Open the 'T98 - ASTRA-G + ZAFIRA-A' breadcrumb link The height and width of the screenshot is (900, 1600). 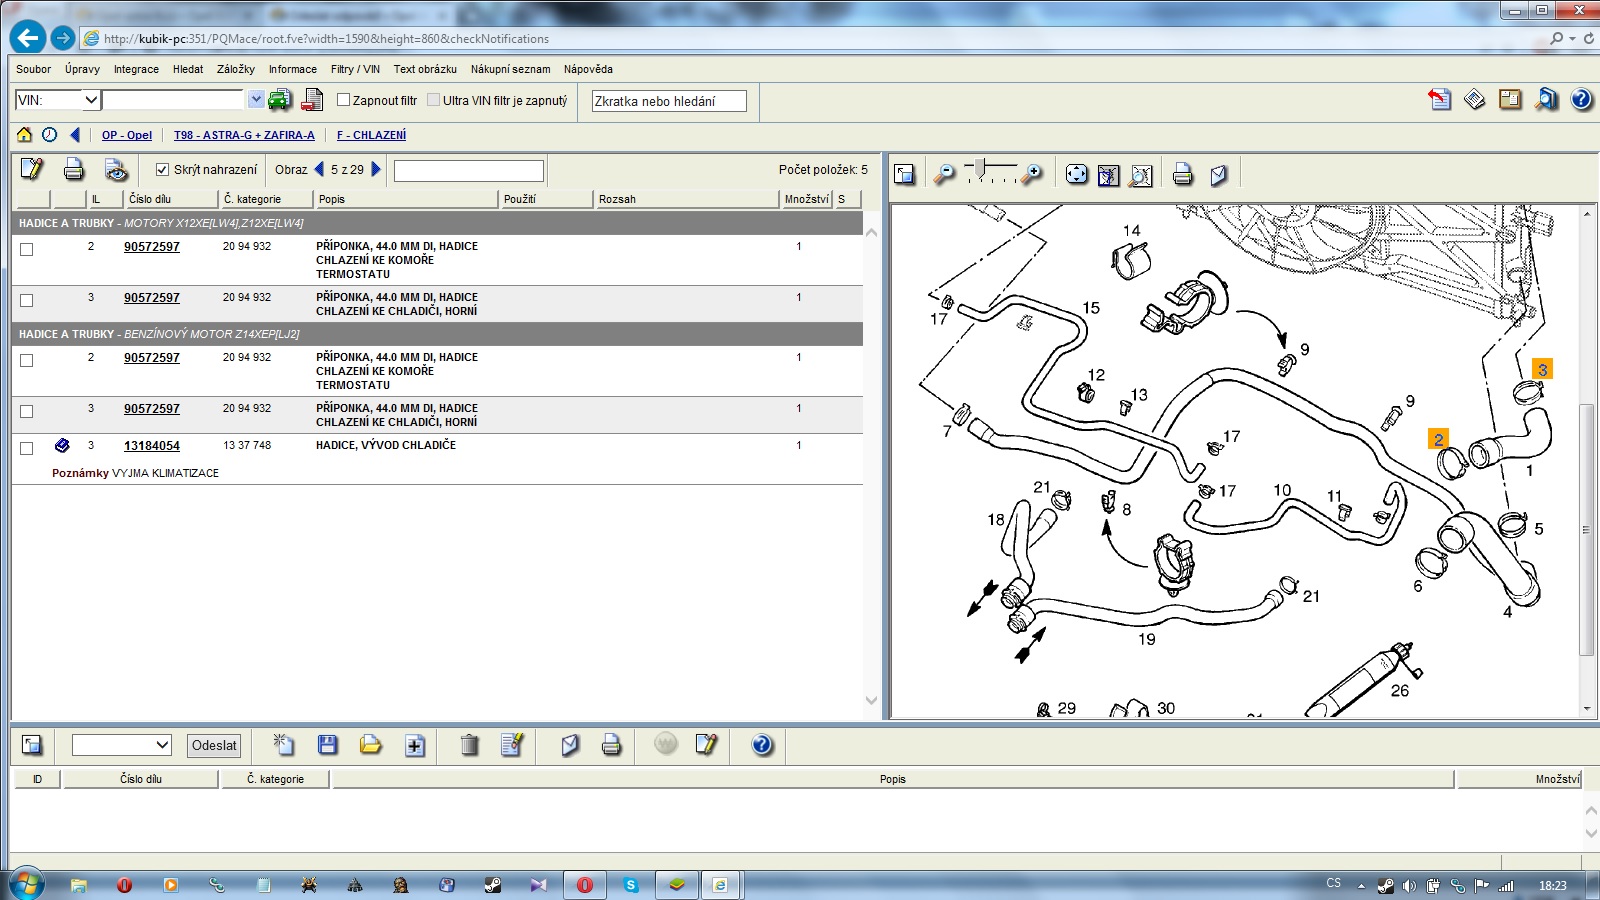[x=244, y=135]
